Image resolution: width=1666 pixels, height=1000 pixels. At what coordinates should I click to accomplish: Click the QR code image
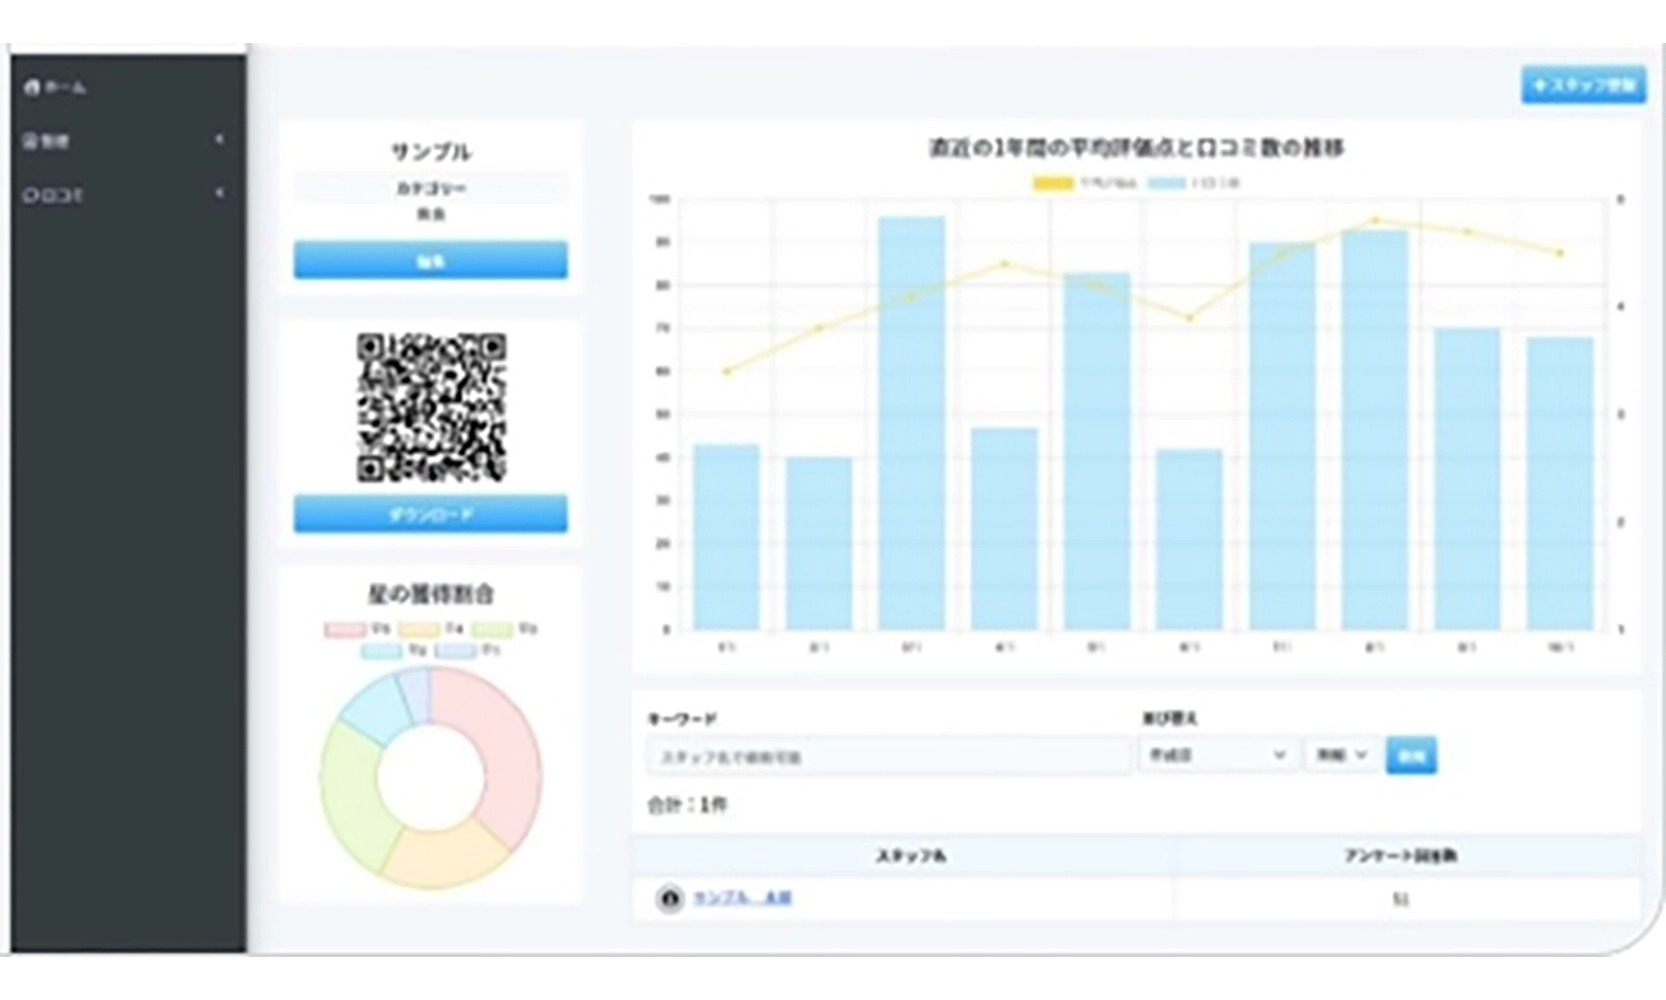tap(431, 407)
